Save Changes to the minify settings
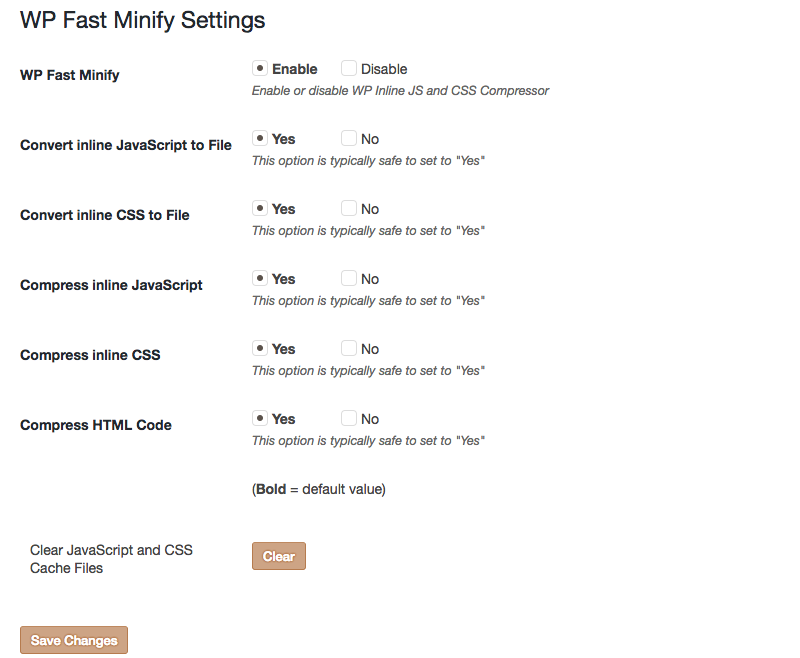 (74, 640)
